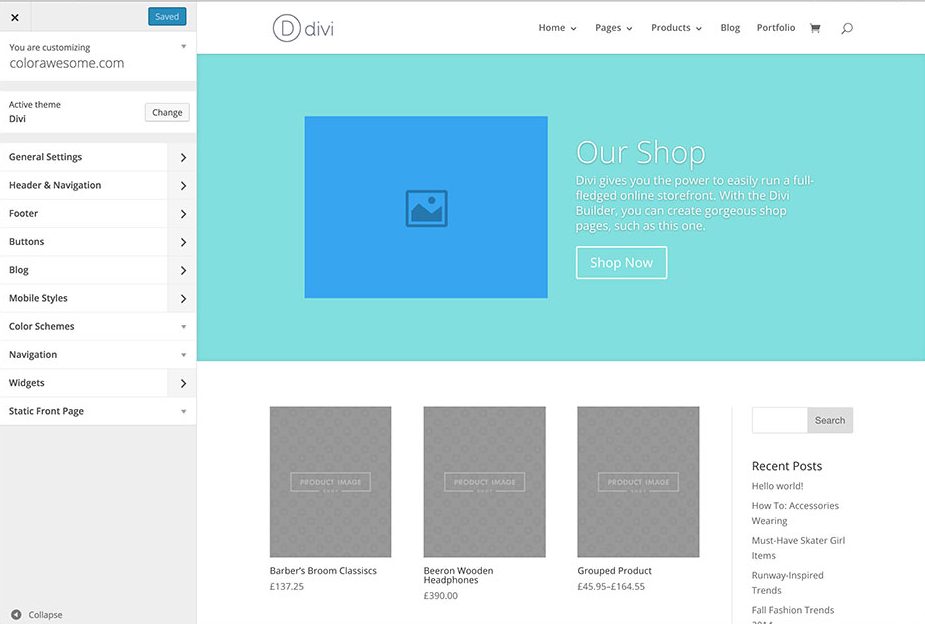
Task: Open the Buttons panel chevron
Action: 183,242
